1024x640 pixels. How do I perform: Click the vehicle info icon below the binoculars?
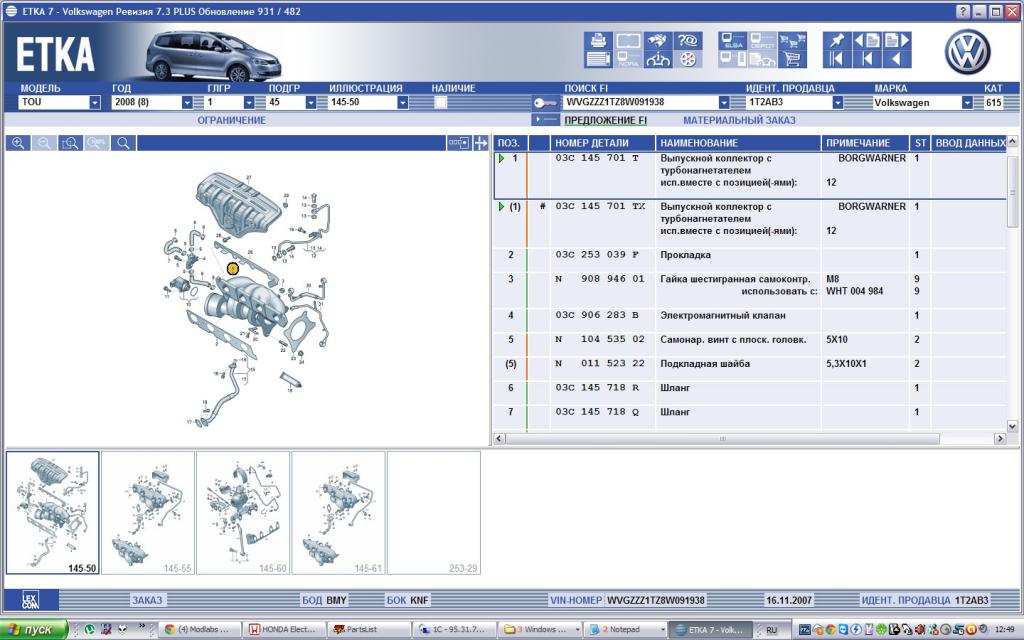point(658,59)
